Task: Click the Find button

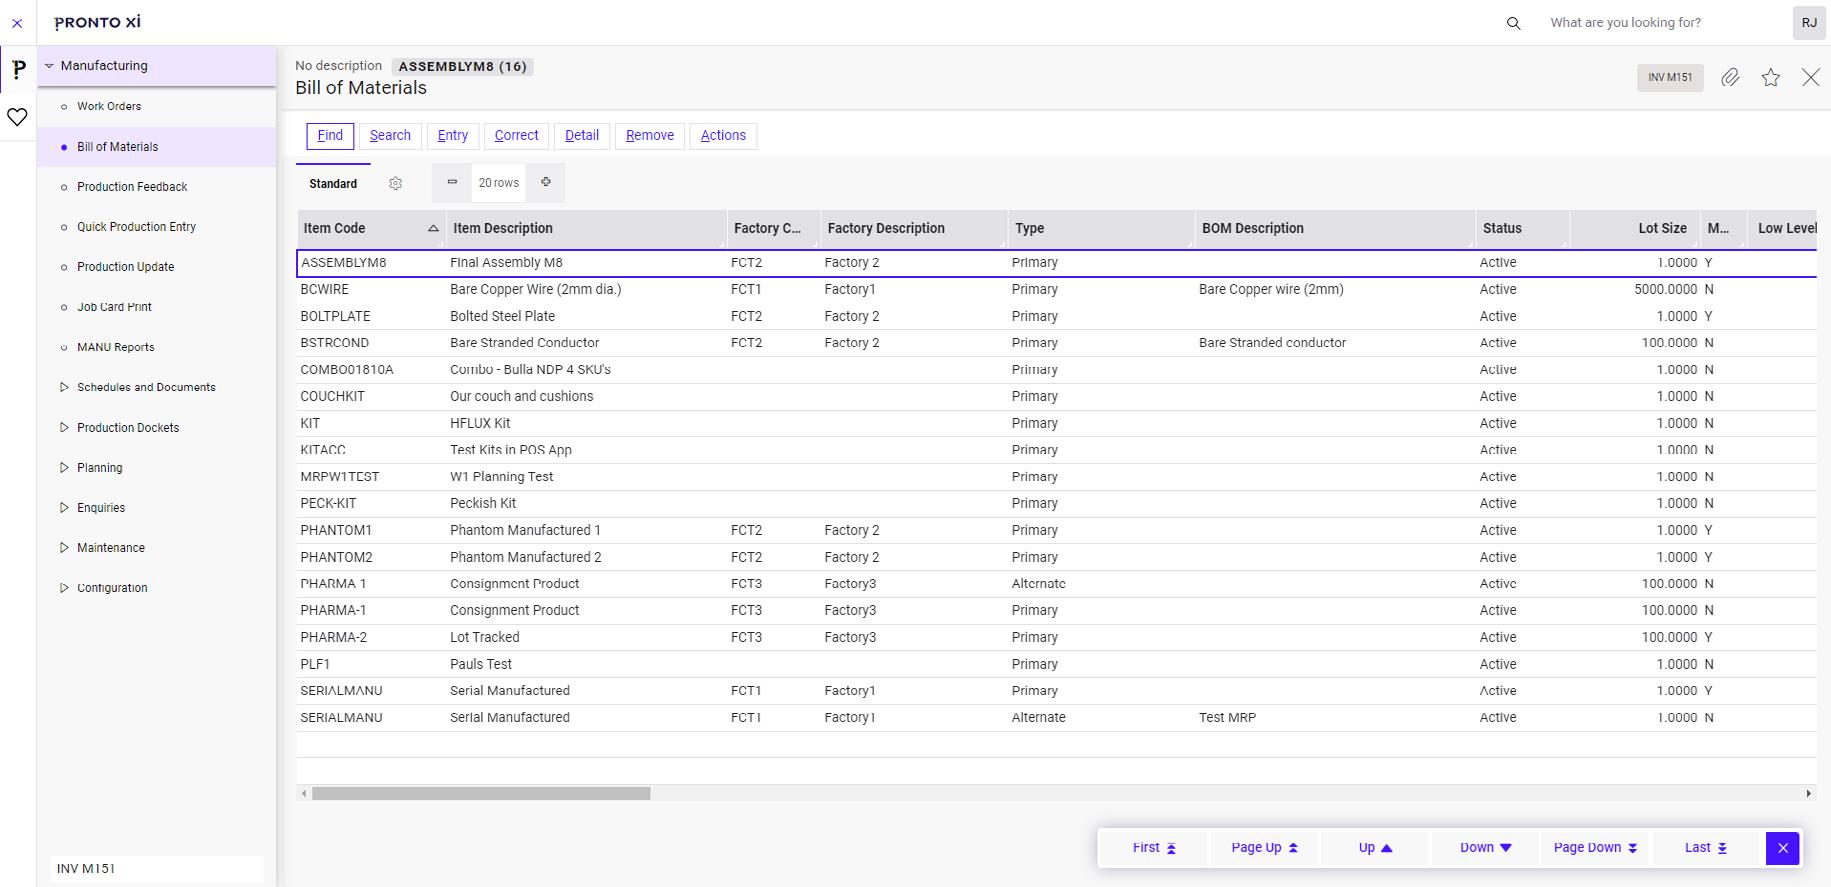Action: (330, 136)
